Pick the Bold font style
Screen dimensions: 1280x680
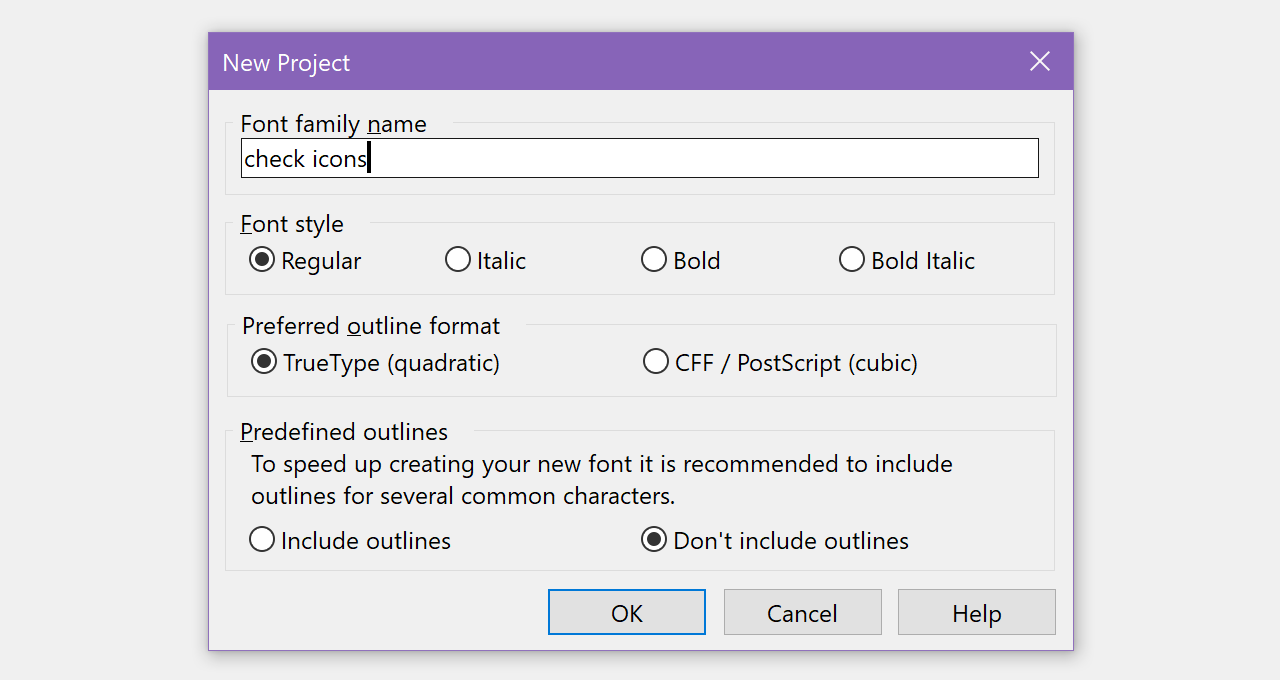pyautogui.click(x=654, y=260)
